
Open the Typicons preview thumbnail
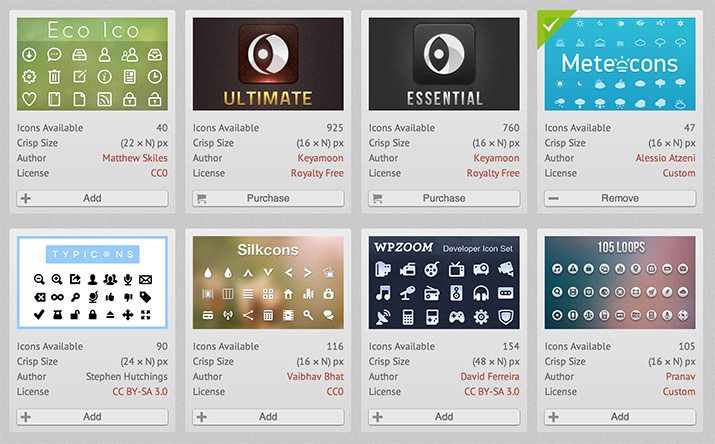click(x=92, y=283)
